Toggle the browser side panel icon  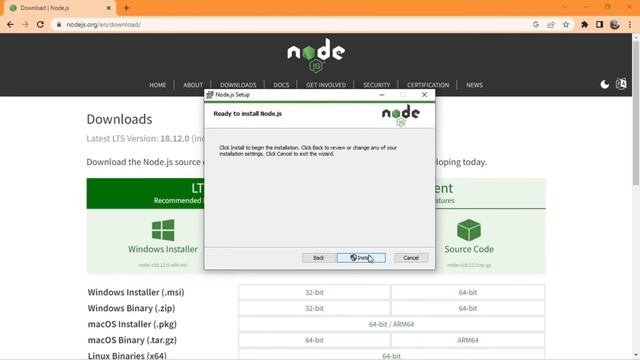[x=600, y=24]
